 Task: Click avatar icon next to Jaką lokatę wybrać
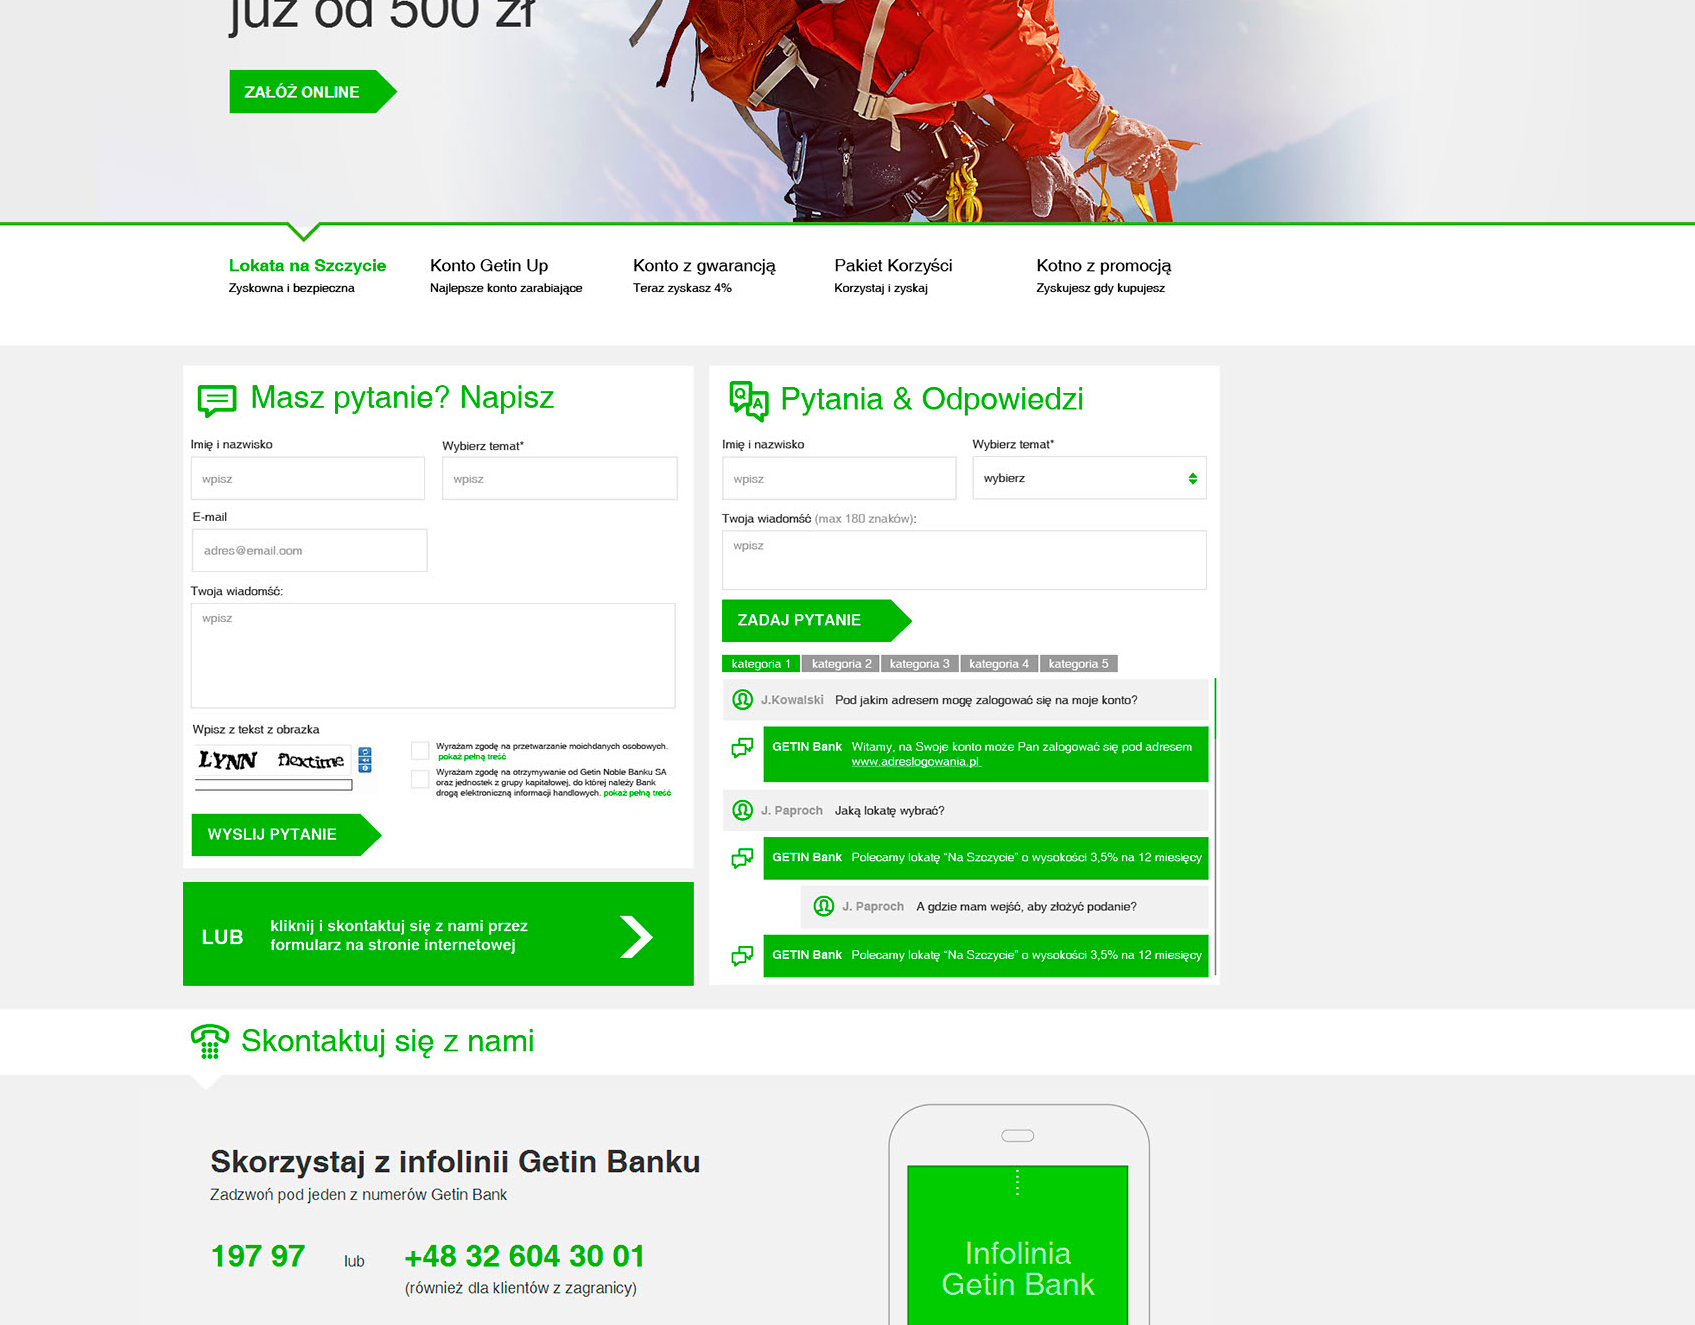pos(742,810)
